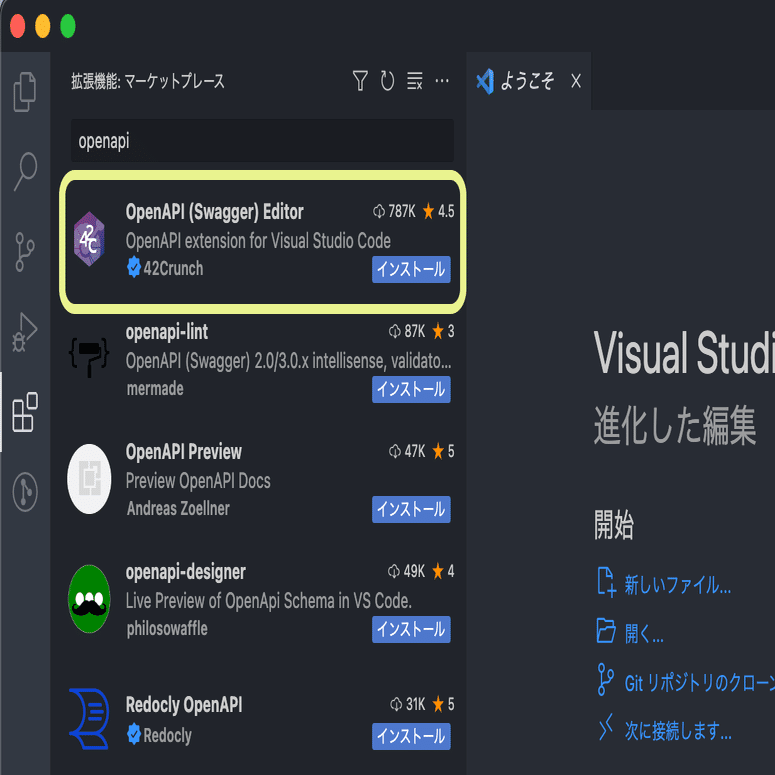Click the 開く... link

pos(644,633)
